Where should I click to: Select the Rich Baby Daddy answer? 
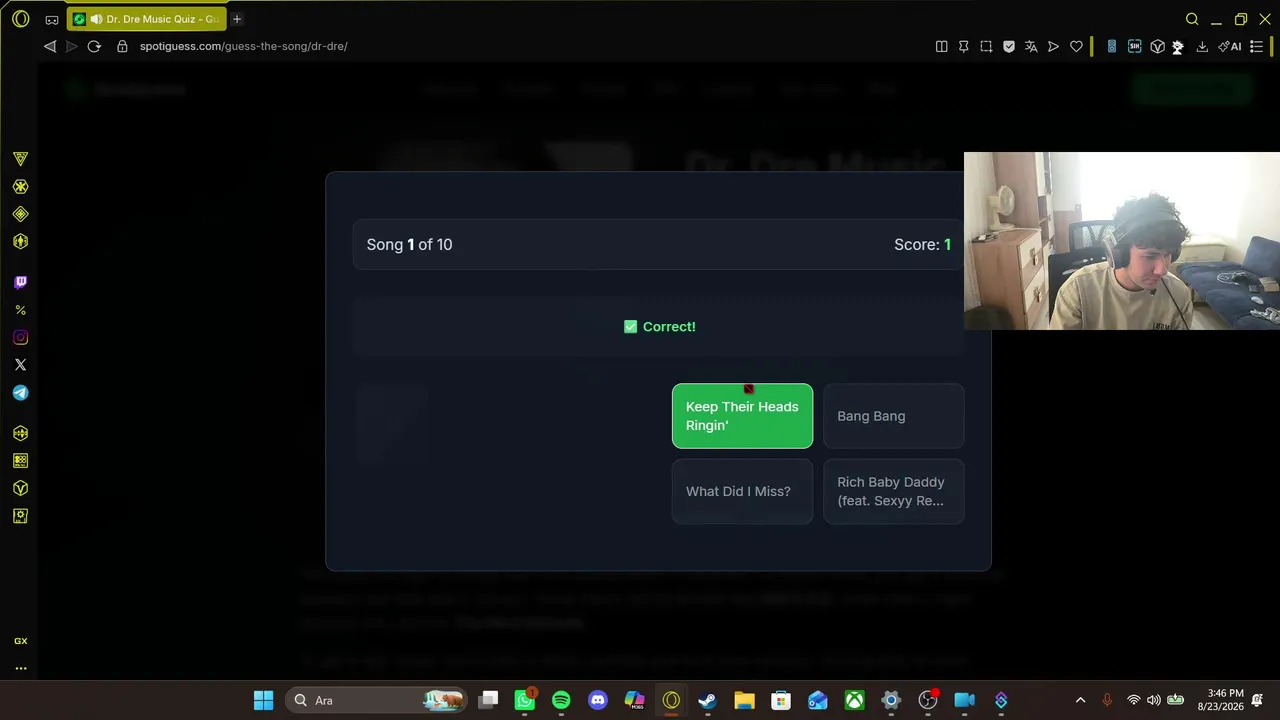(894, 491)
